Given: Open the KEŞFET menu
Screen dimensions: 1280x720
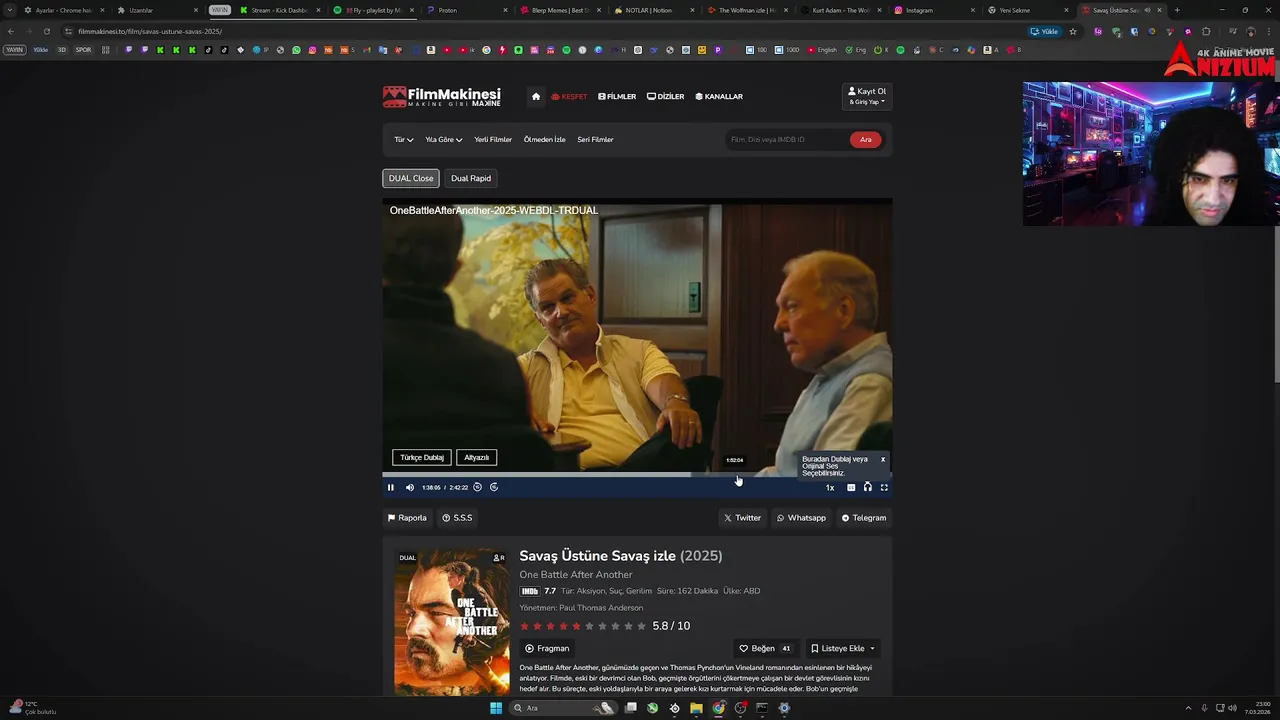Looking at the screenshot, I should (x=569, y=97).
